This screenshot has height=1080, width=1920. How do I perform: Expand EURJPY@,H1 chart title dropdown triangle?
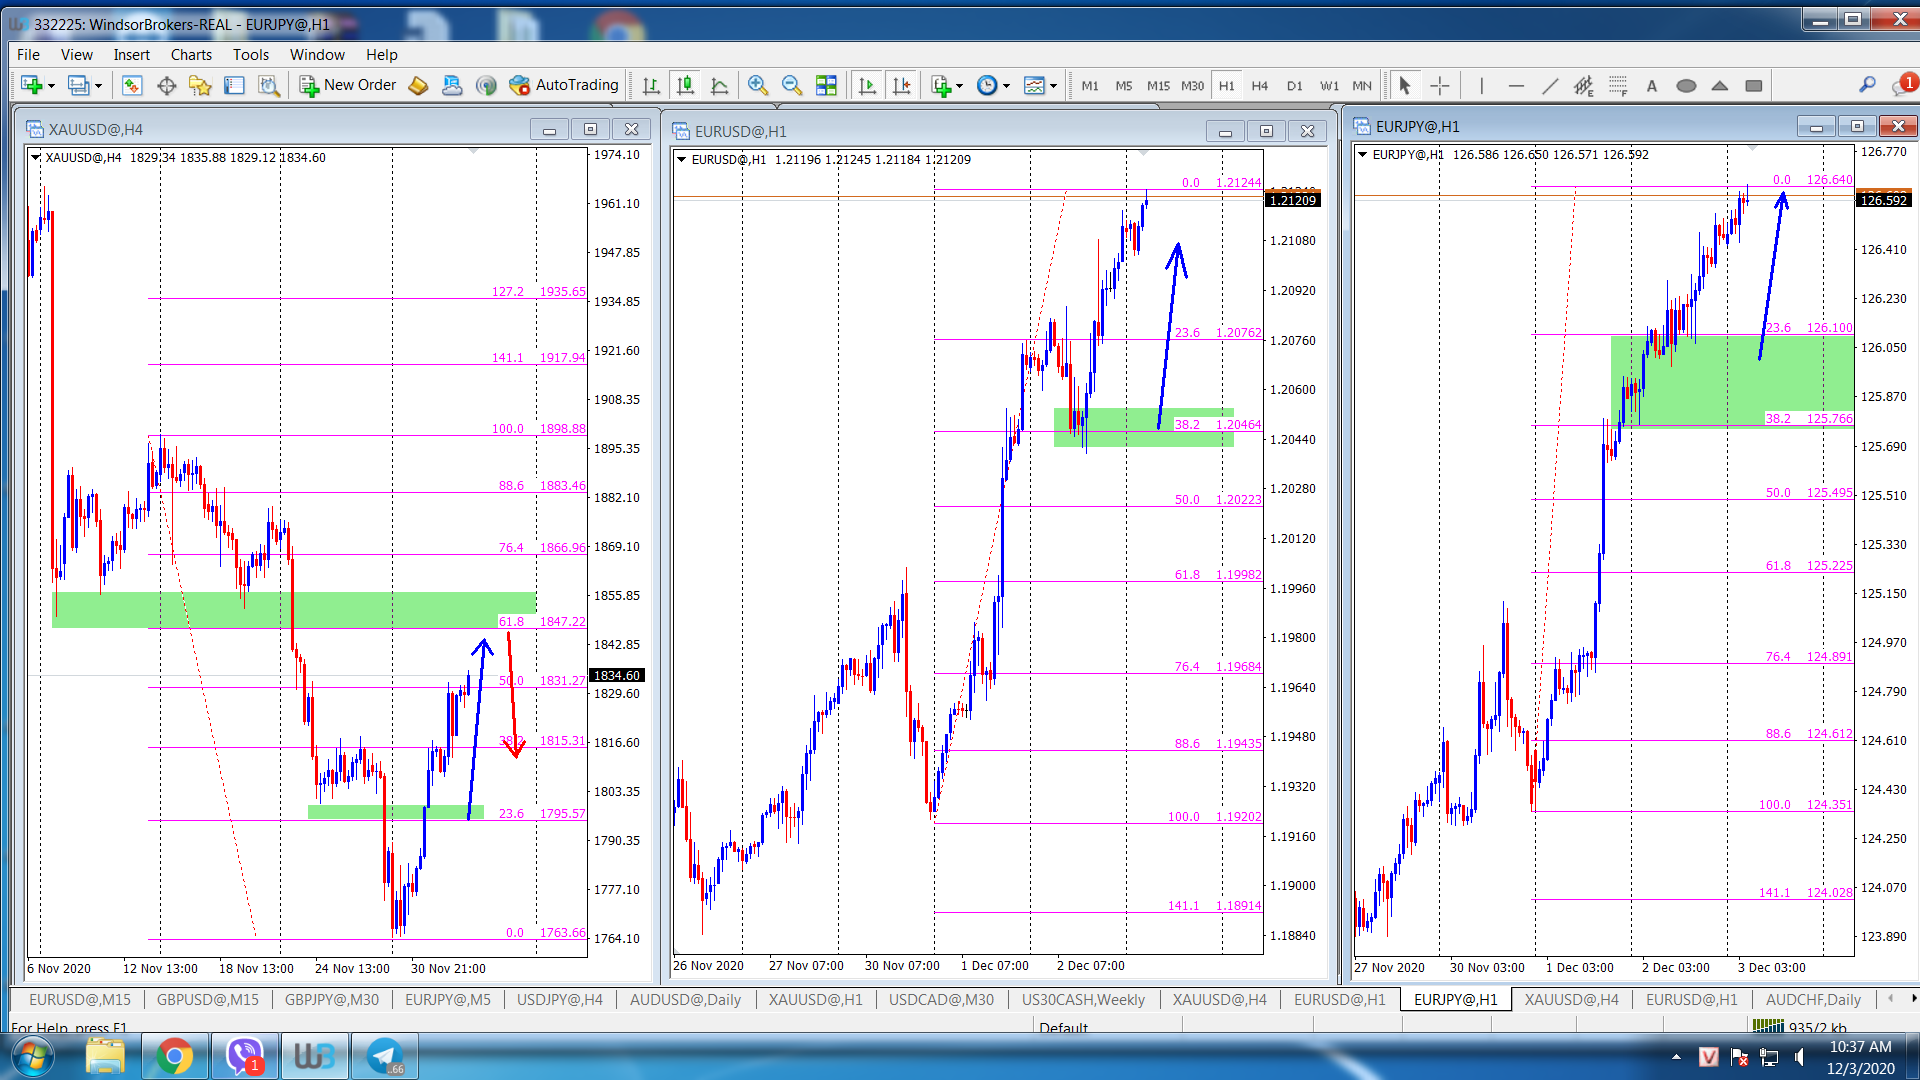tap(1362, 154)
